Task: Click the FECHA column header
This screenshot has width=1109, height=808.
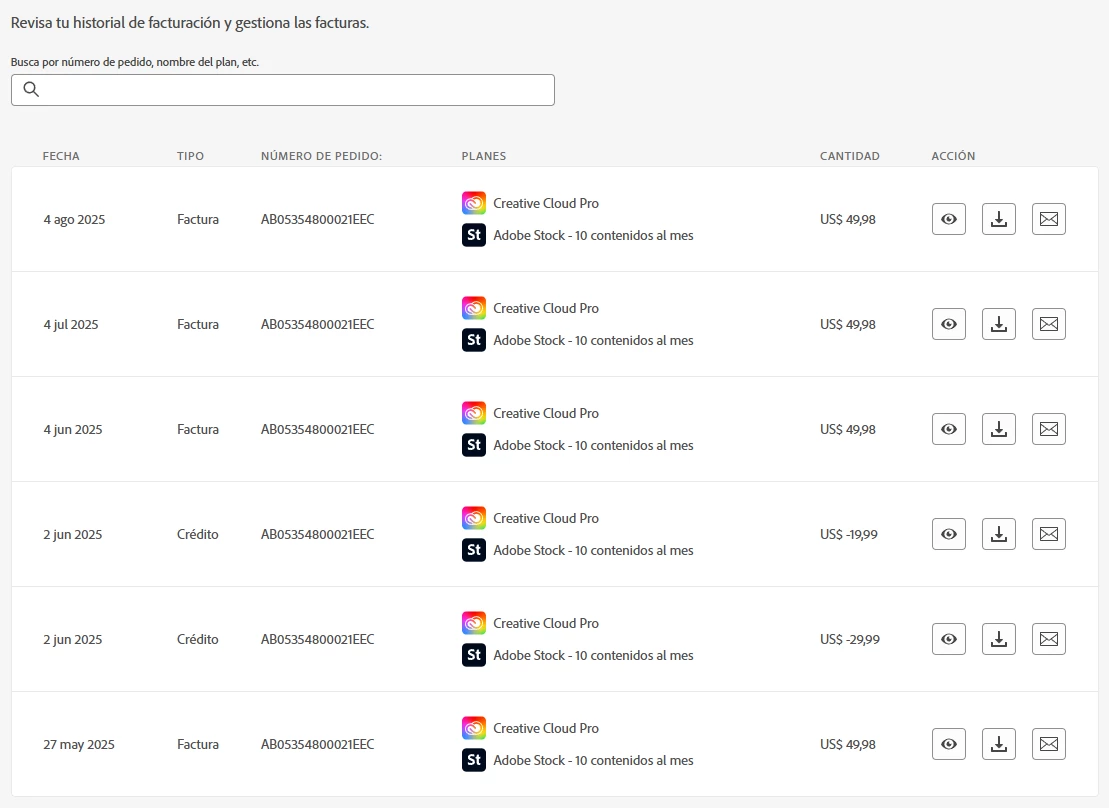Action: coord(61,156)
